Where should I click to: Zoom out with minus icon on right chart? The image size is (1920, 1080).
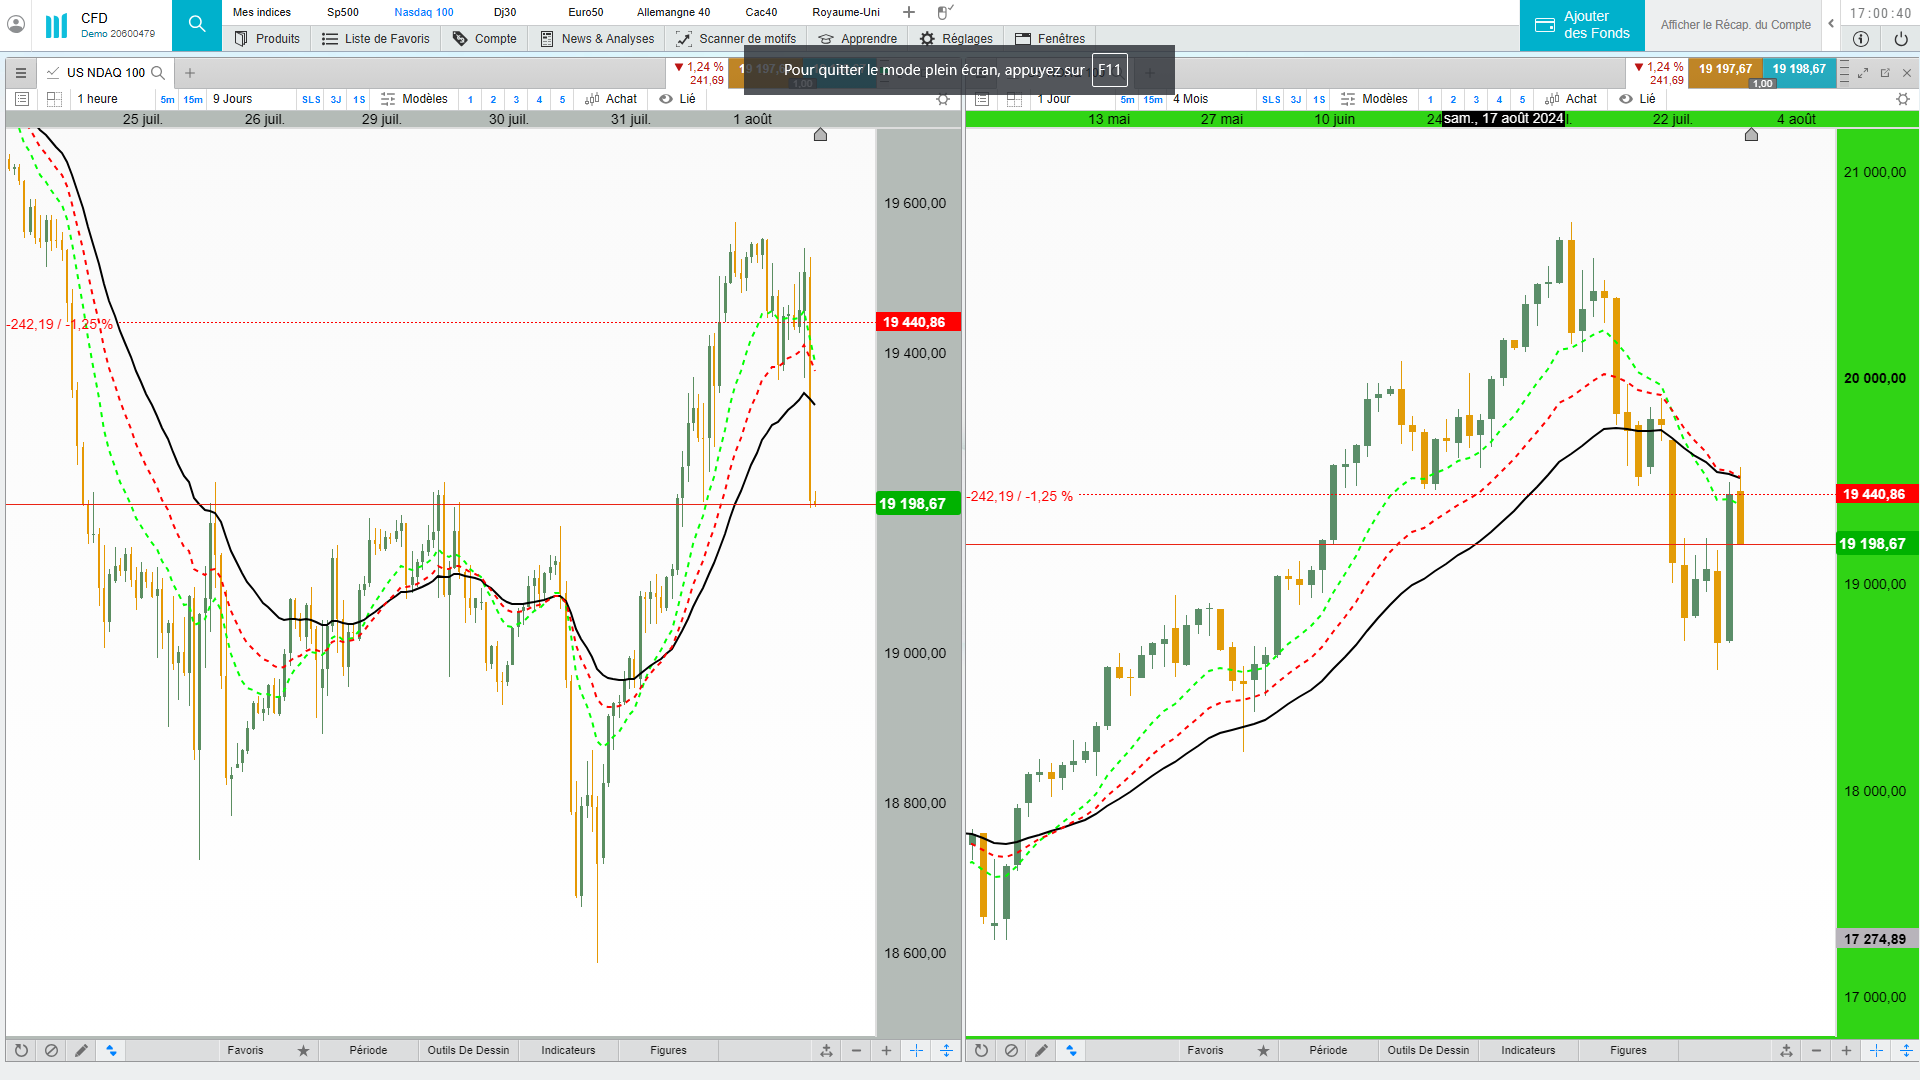(x=1816, y=1051)
